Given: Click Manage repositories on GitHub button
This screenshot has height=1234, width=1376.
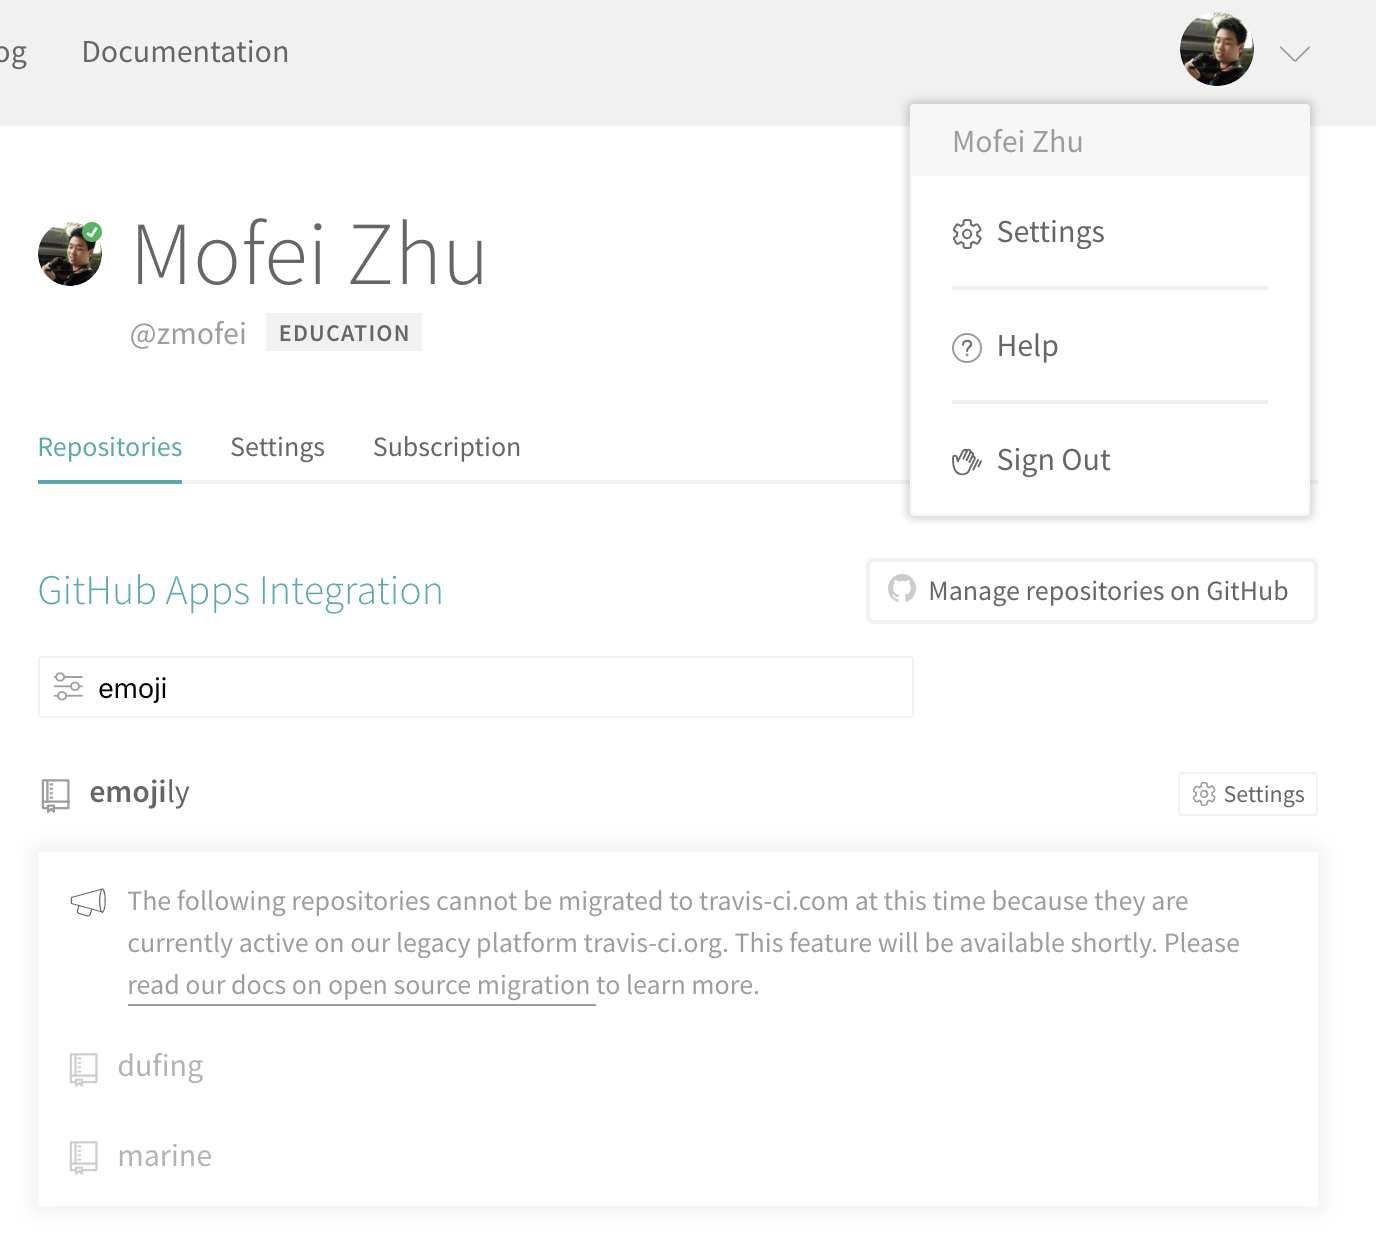Looking at the screenshot, I should (x=1092, y=591).
